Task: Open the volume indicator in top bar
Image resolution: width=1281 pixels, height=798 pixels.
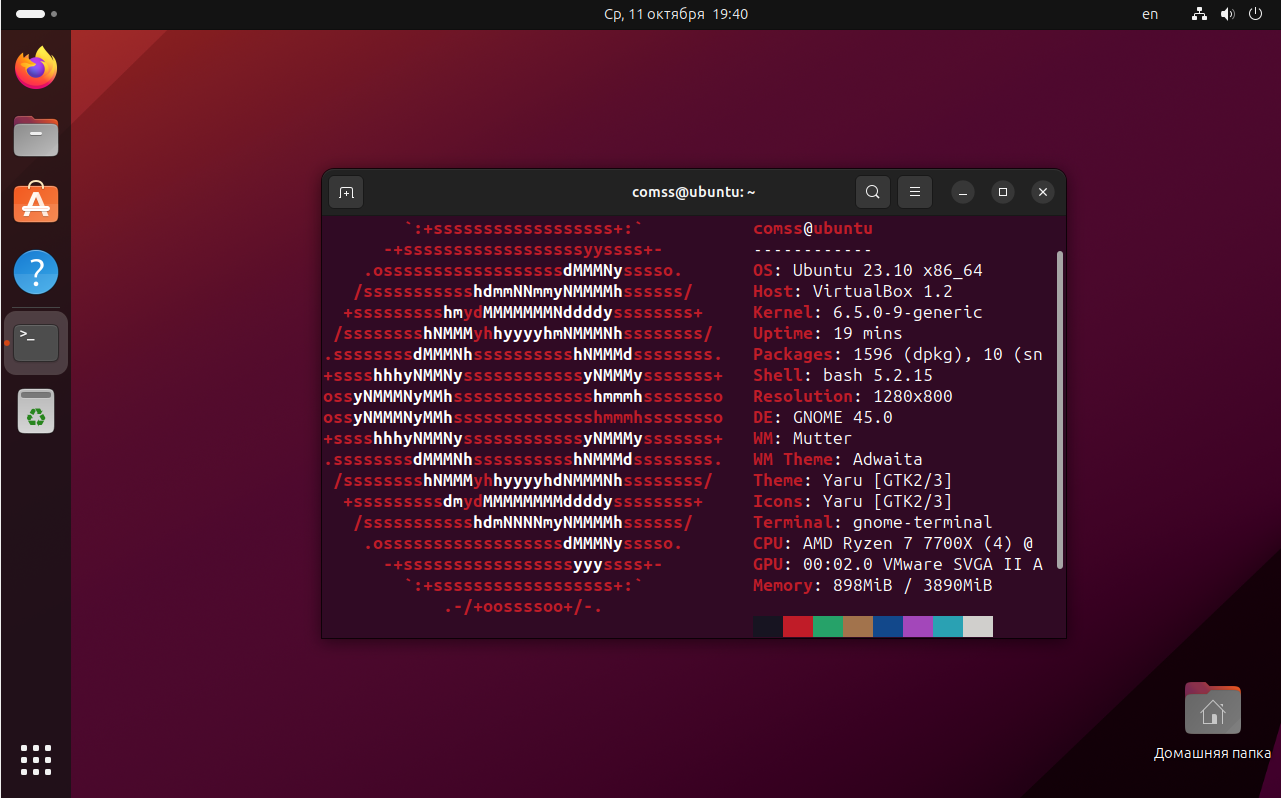Action: point(1228,14)
